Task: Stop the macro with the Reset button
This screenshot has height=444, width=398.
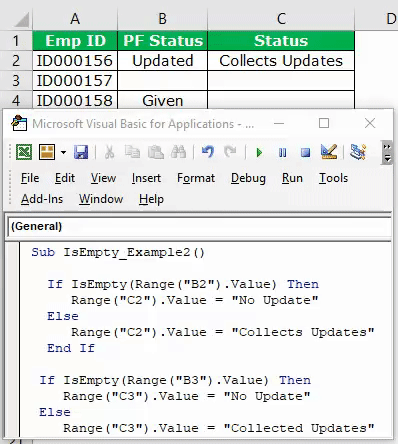Action: coord(305,153)
